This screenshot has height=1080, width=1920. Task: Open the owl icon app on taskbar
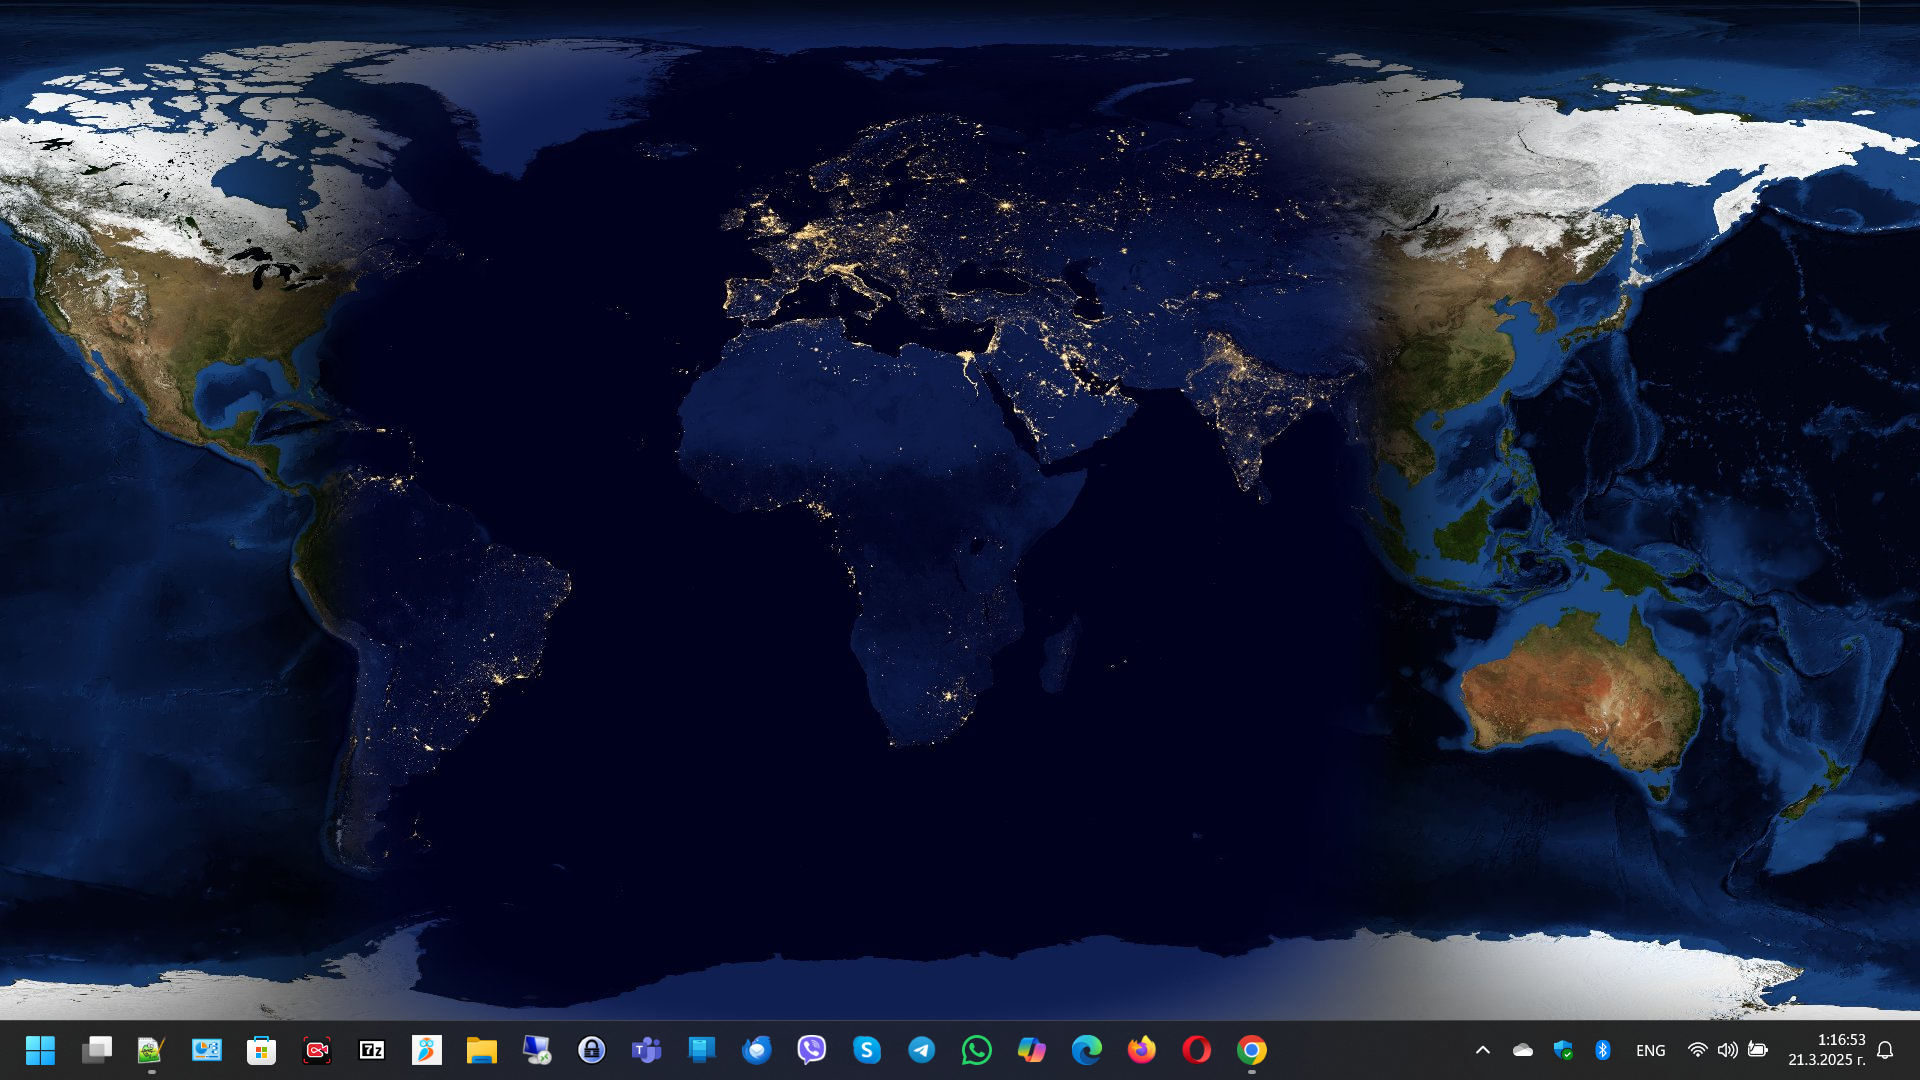tap(427, 1050)
